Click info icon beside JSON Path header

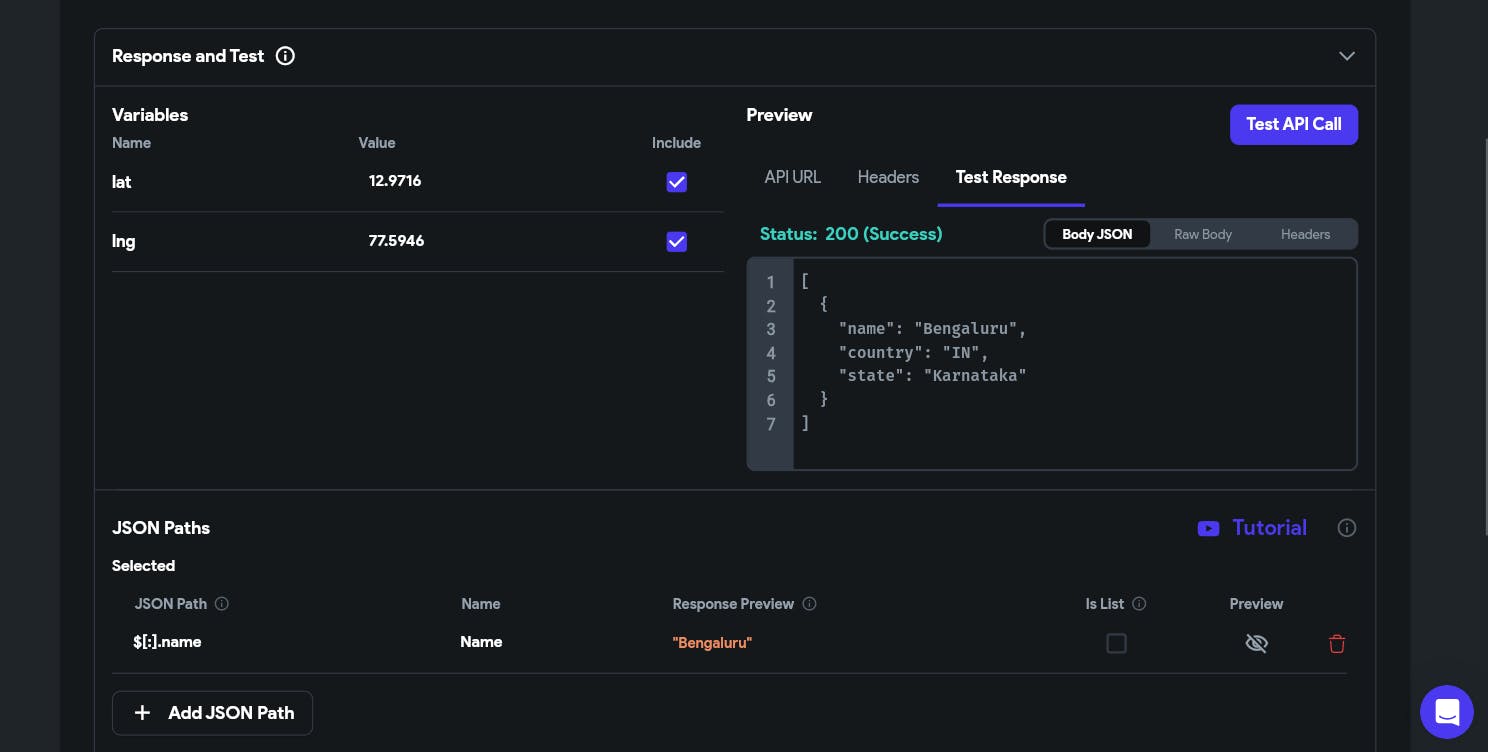(x=222, y=604)
